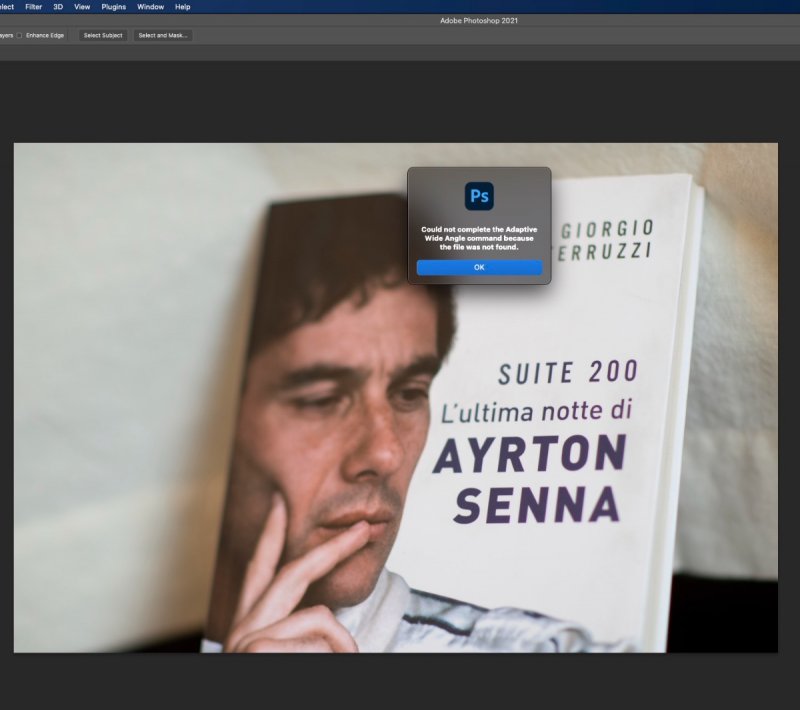Click OK to dismiss the error dialog
Image resolution: width=800 pixels, height=710 pixels.
(x=479, y=267)
